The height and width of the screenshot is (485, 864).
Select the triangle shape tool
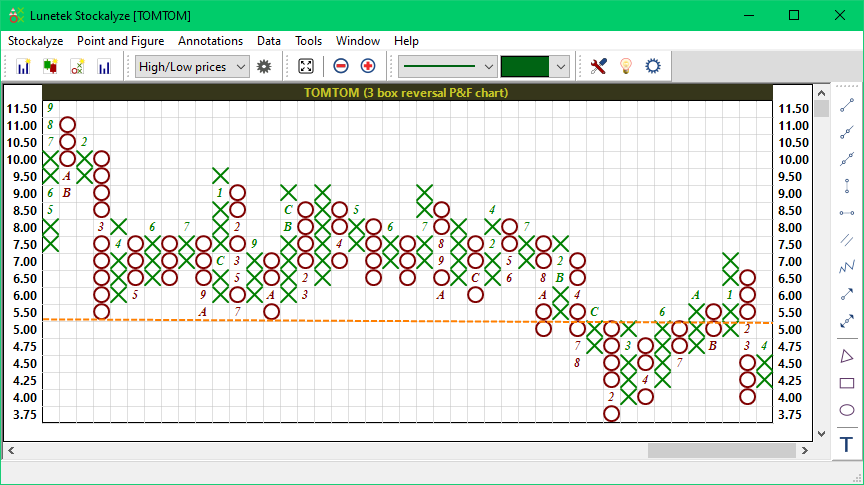point(847,356)
